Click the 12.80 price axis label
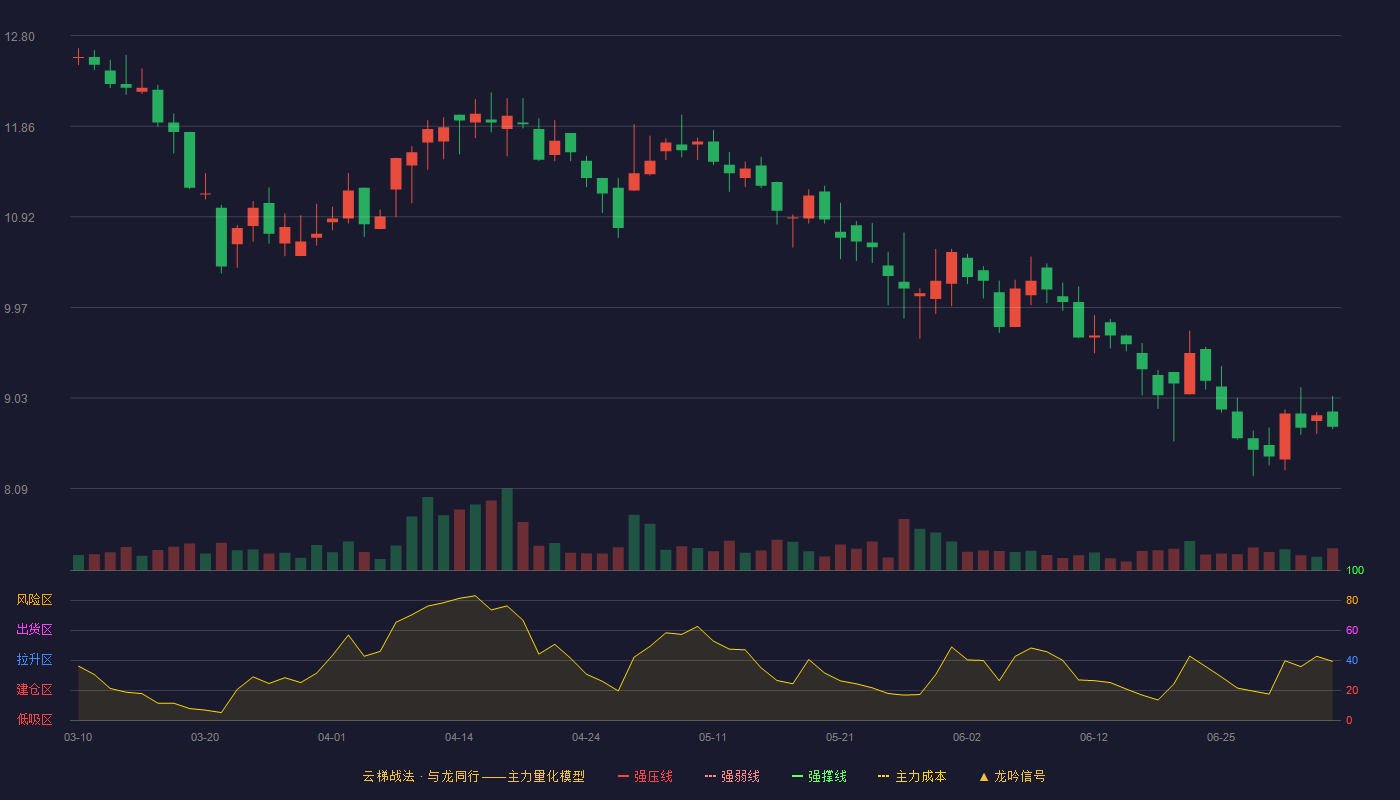The width and height of the screenshot is (1400, 800). point(20,37)
